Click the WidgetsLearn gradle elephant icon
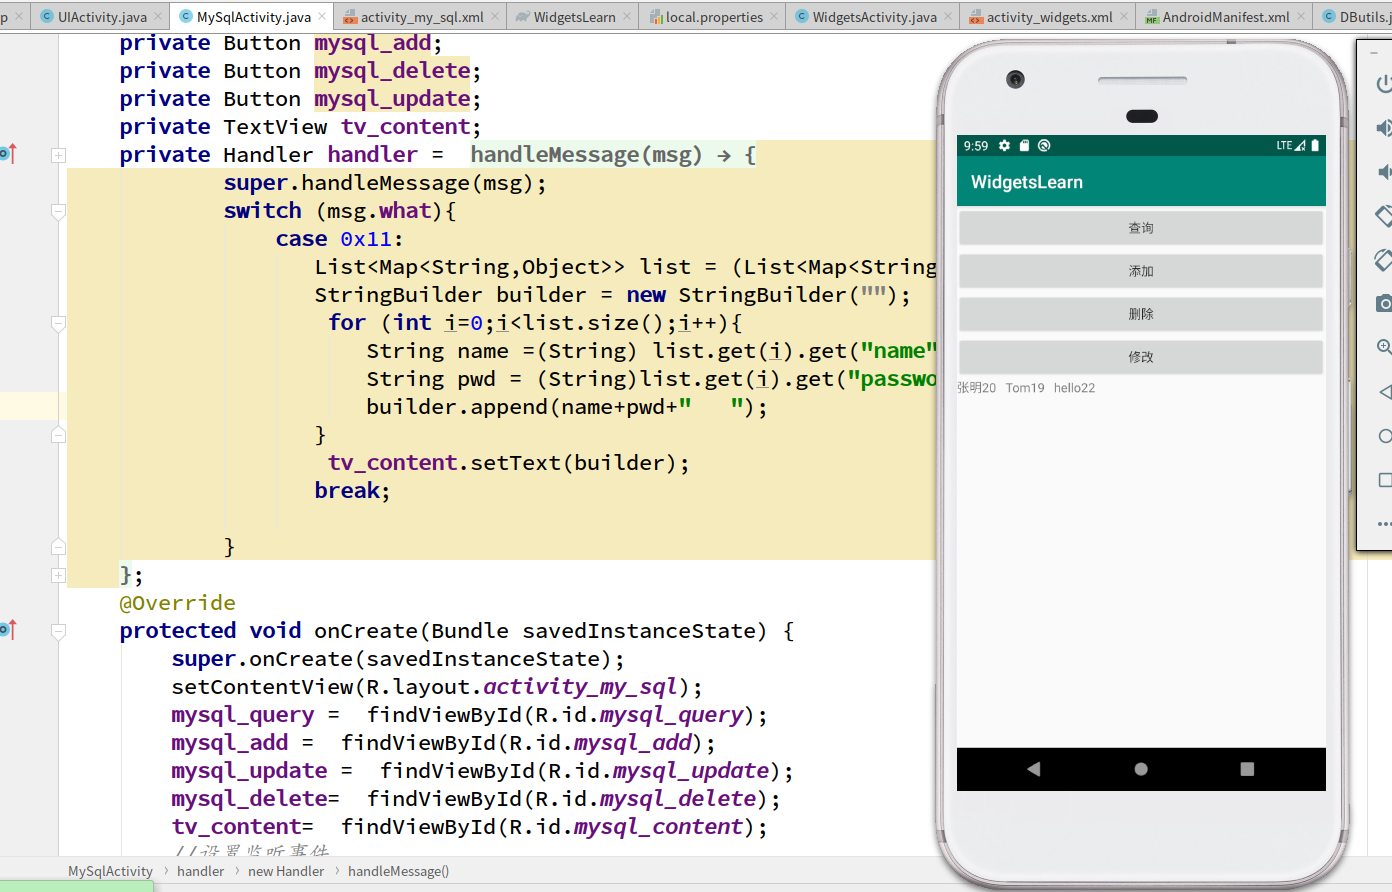The image size is (1392, 892). click(522, 17)
